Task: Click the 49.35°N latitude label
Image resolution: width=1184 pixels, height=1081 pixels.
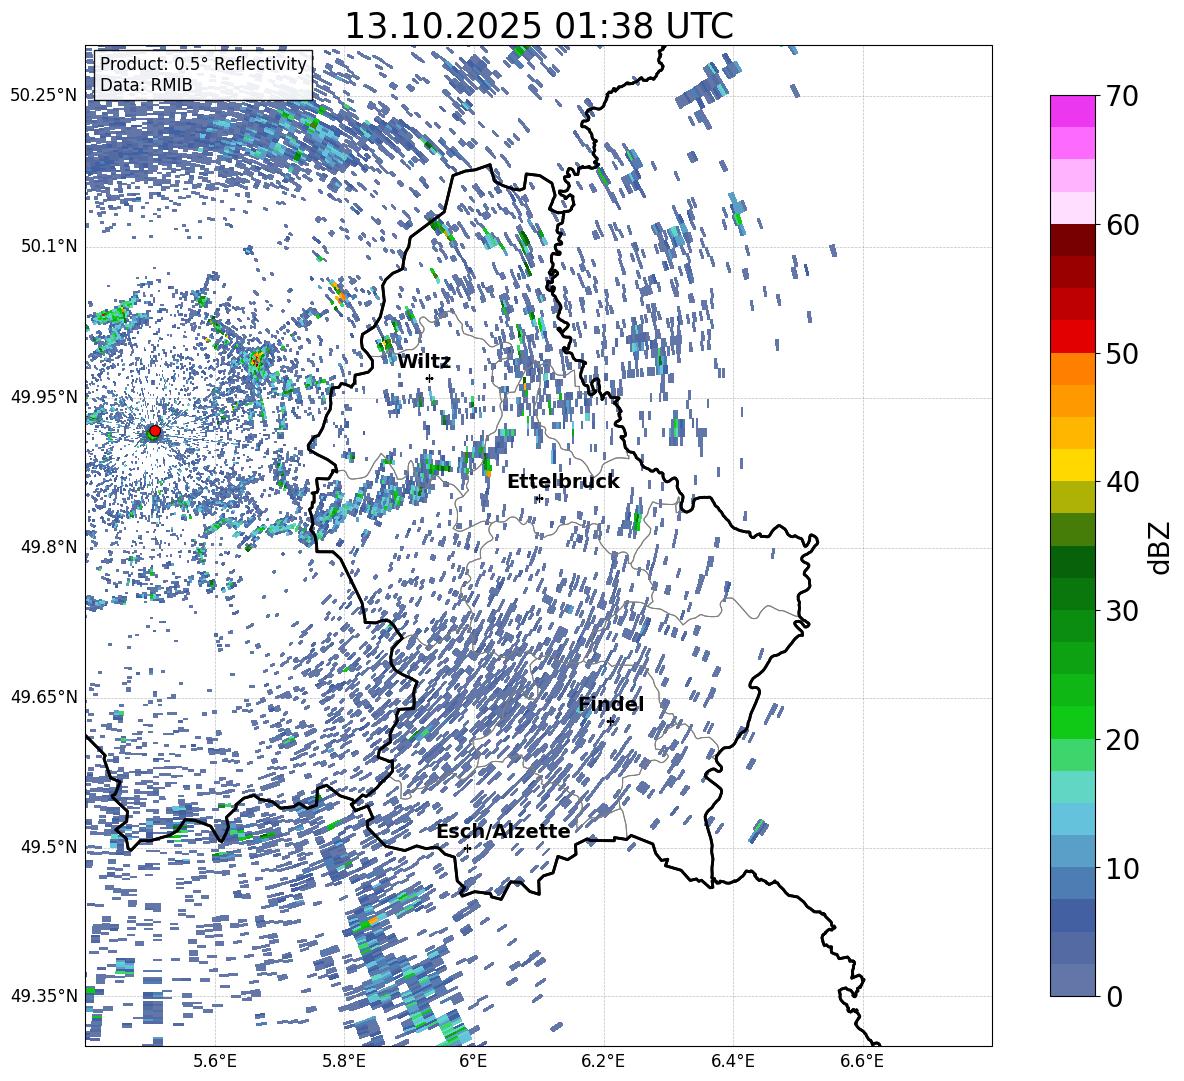Action: point(44,996)
